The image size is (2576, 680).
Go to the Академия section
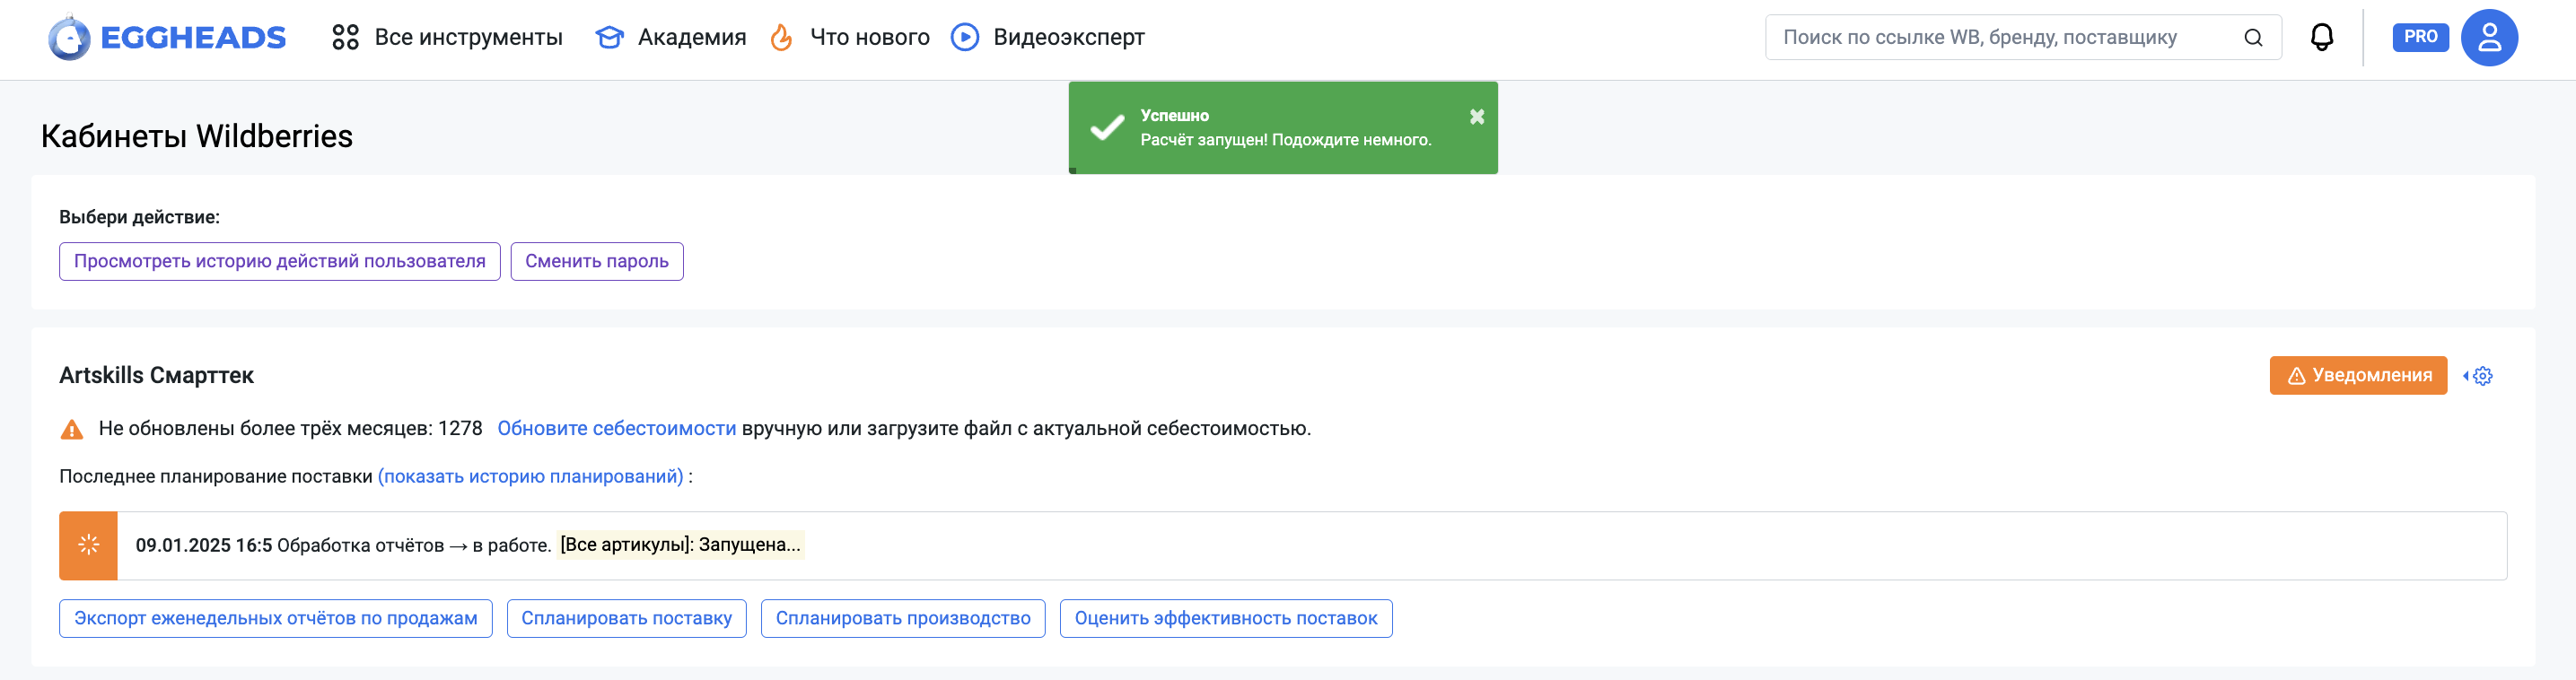click(671, 38)
